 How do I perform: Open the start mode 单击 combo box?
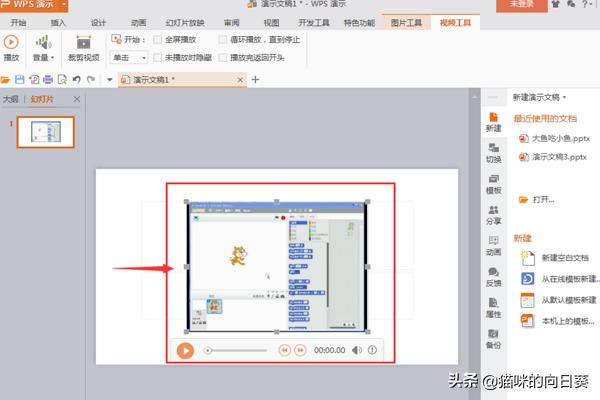click(x=129, y=57)
